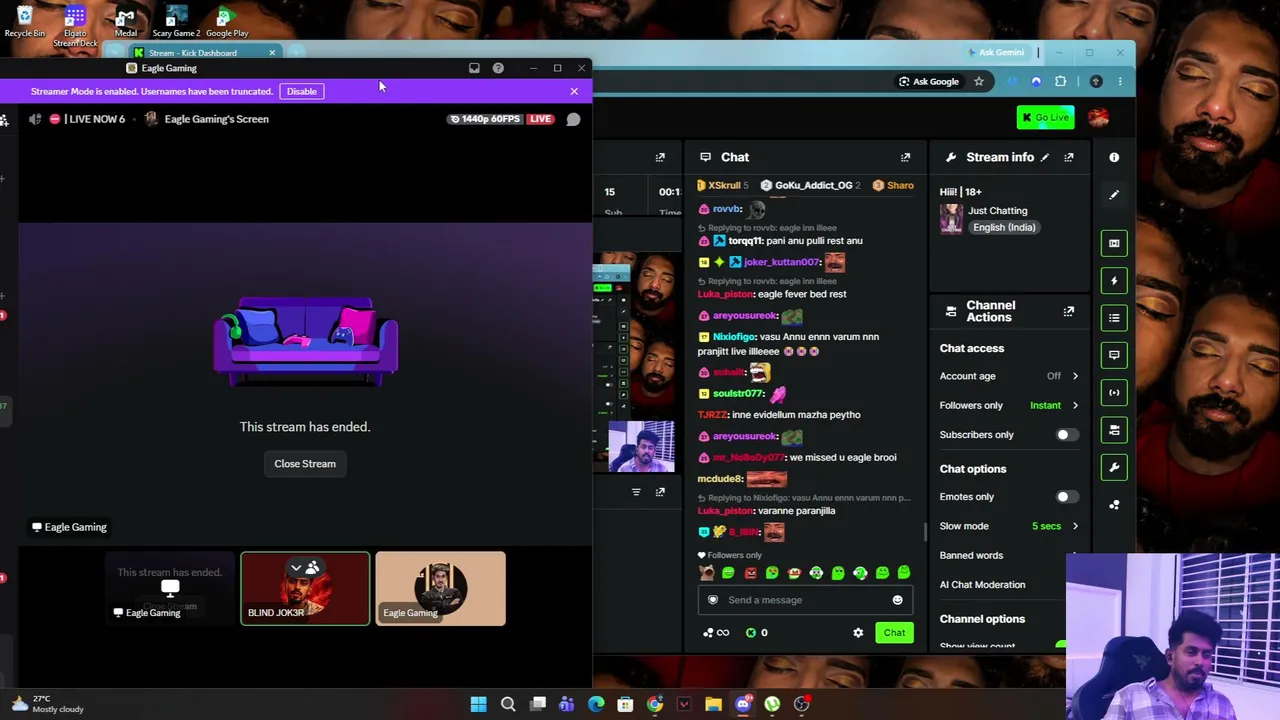
Task: Open Banned words settings
Action: coord(1009,555)
